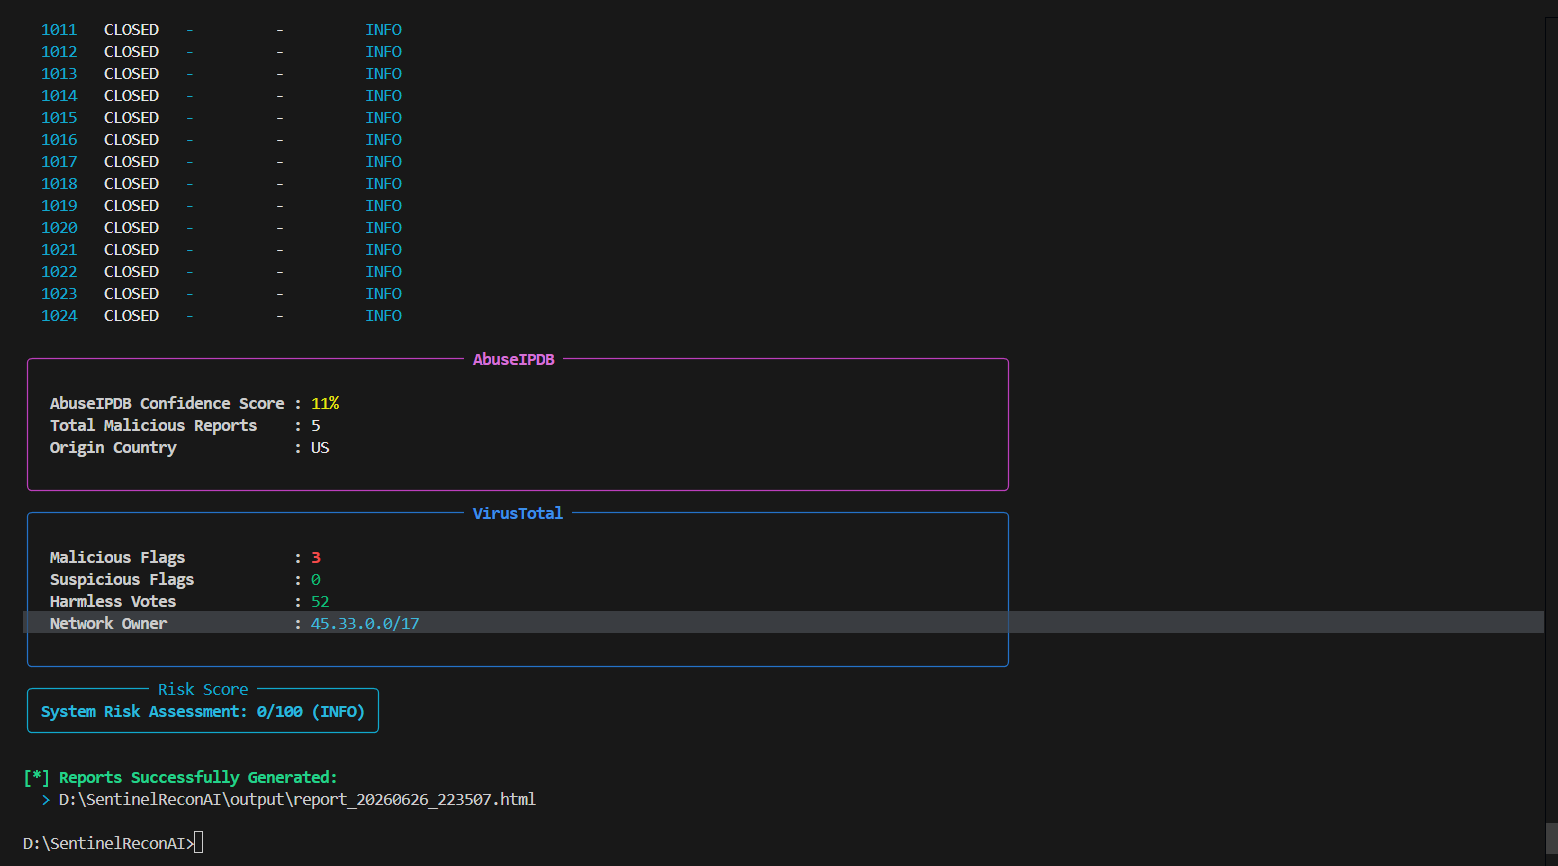
Task: Click port number 1016
Action: tap(59, 140)
